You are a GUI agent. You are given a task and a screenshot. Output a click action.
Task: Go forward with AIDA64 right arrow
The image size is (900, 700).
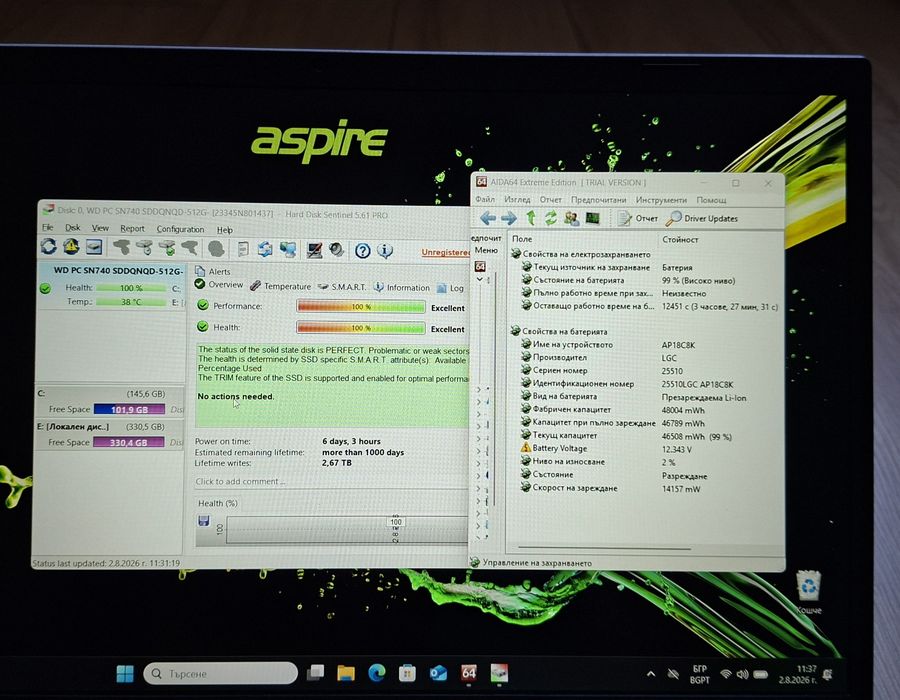[509, 218]
